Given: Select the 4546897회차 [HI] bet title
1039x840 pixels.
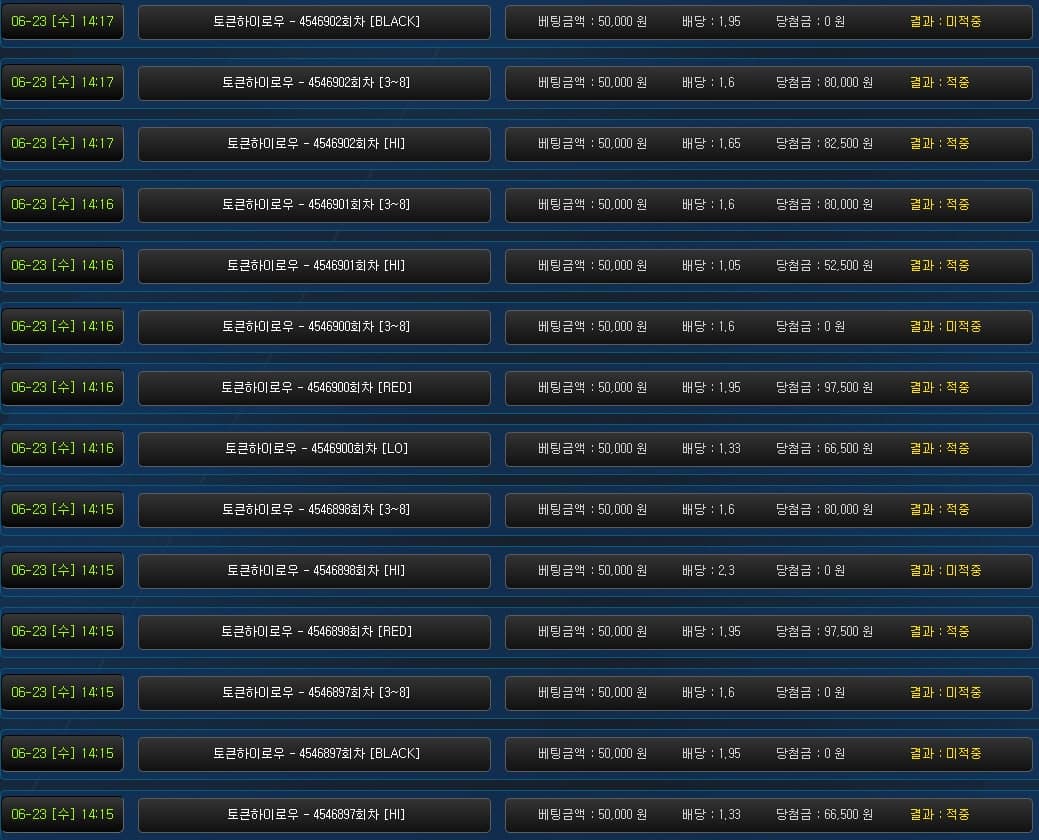Looking at the screenshot, I should click(x=314, y=815).
